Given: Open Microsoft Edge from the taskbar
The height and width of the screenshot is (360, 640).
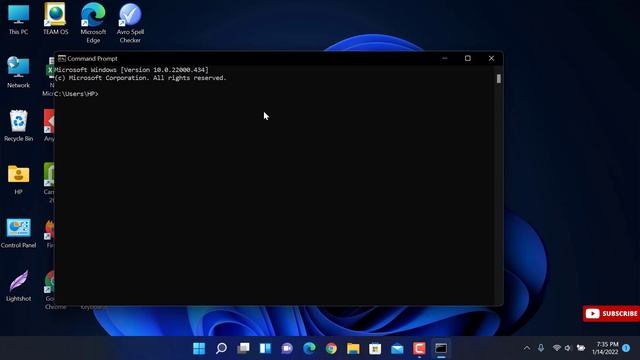Looking at the screenshot, I should pyautogui.click(x=309, y=348).
